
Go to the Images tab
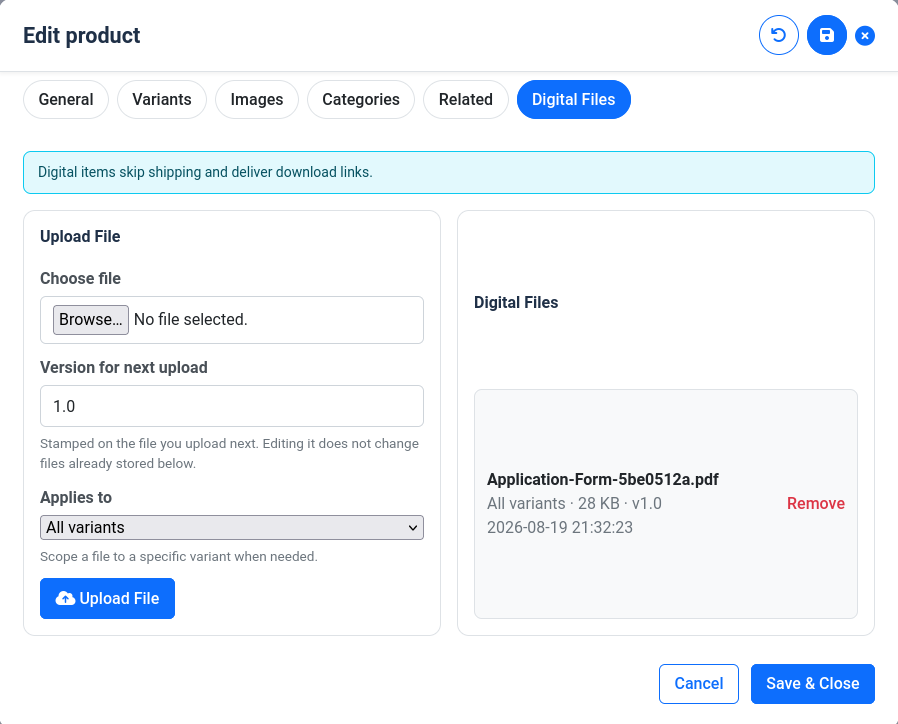click(x=257, y=100)
